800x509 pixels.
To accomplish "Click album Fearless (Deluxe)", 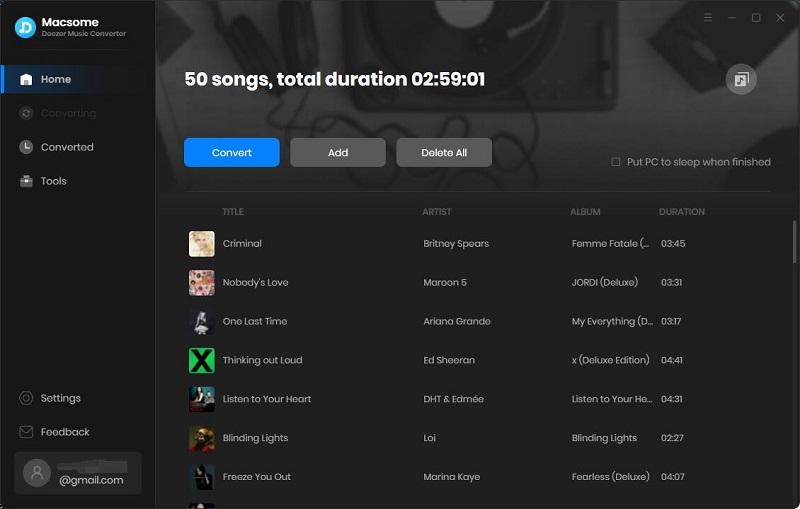I will (x=611, y=477).
